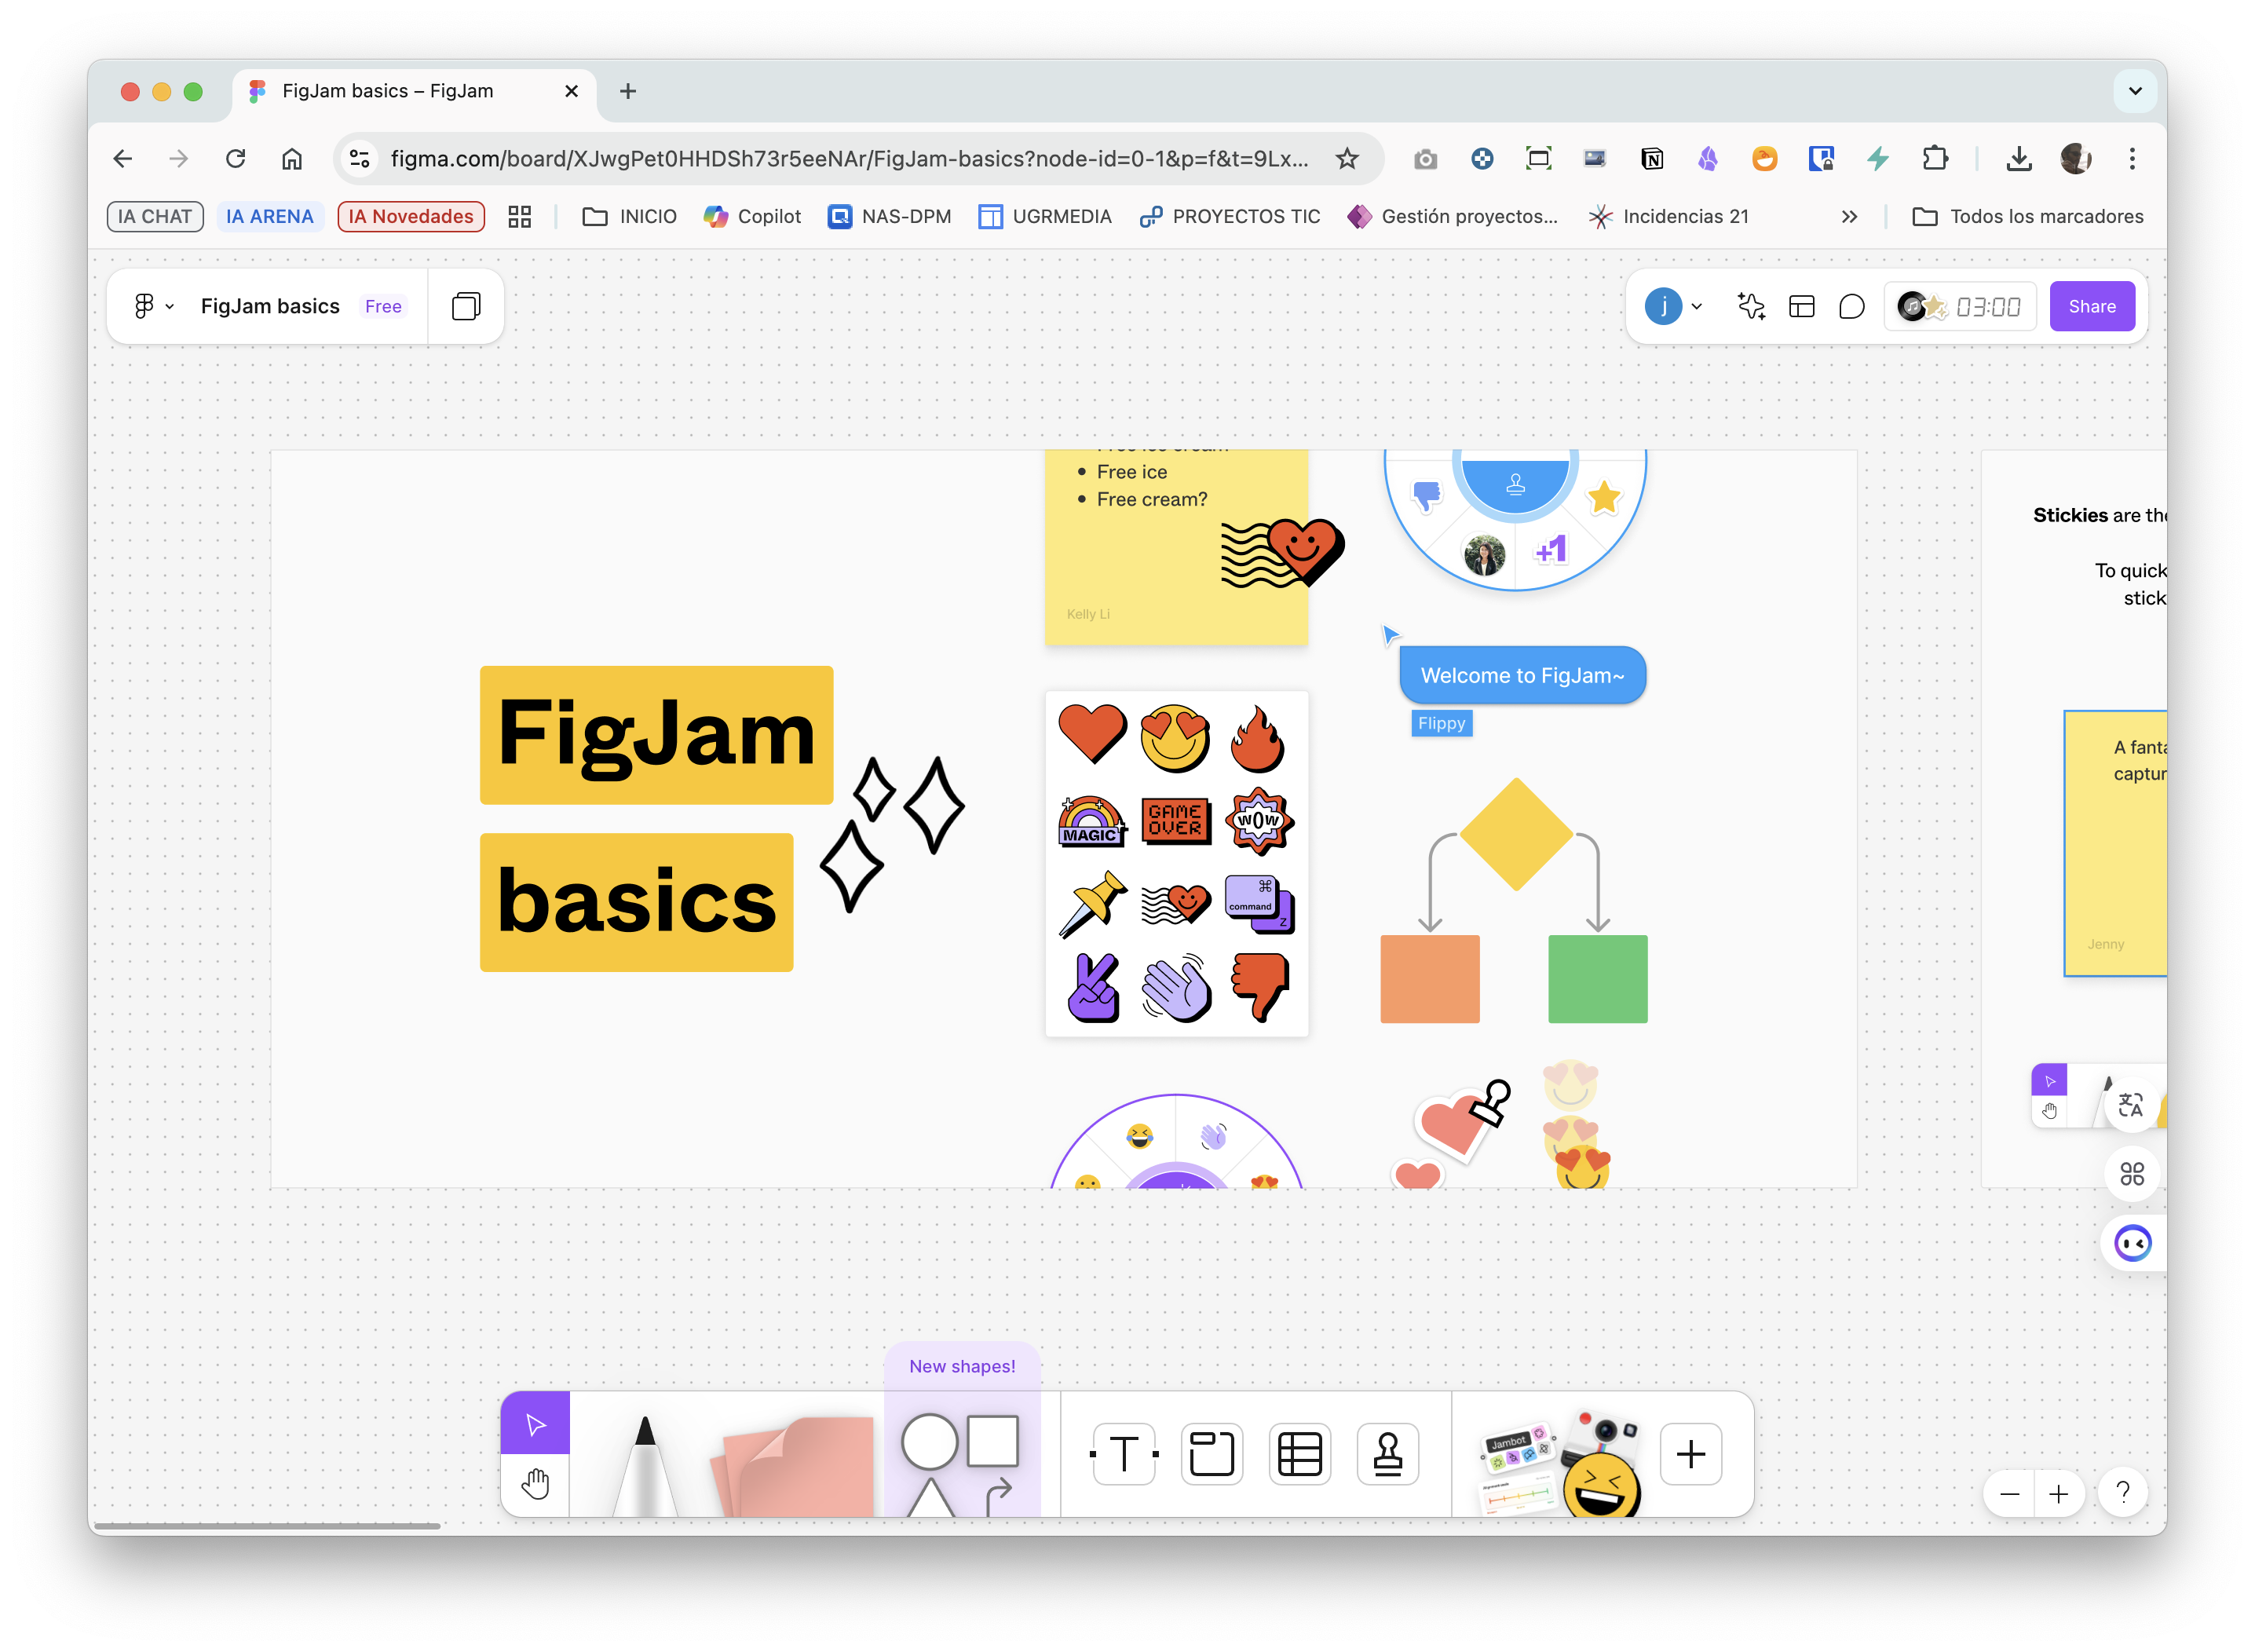Screen dimensions: 2255x1652
Task: Expand hidden bookmarks with double chevron
Action: (x=1849, y=216)
